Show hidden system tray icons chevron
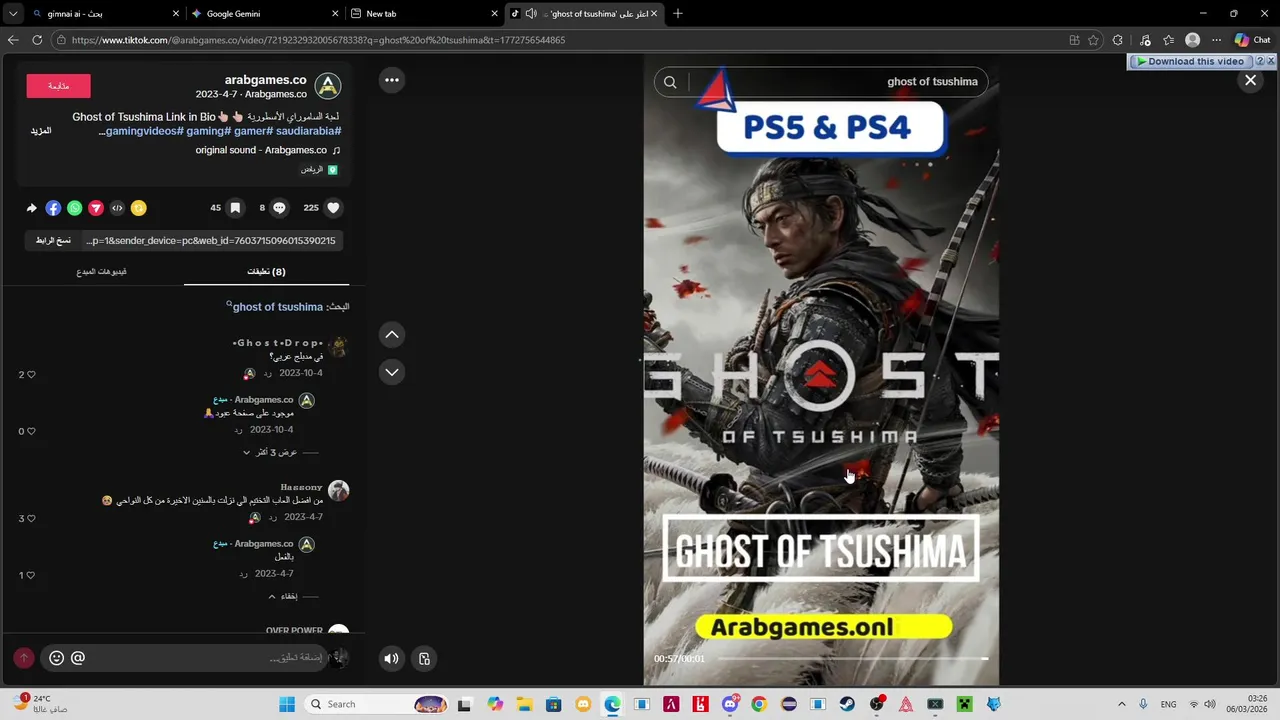Viewport: 1280px width, 720px height. [x=1121, y=704]
